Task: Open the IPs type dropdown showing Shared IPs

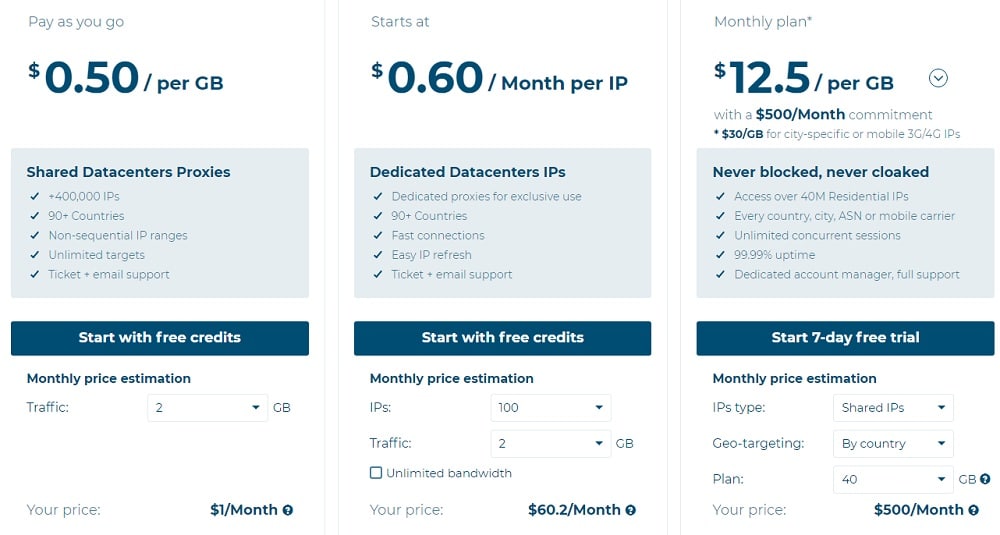Action: click(893, 407)
